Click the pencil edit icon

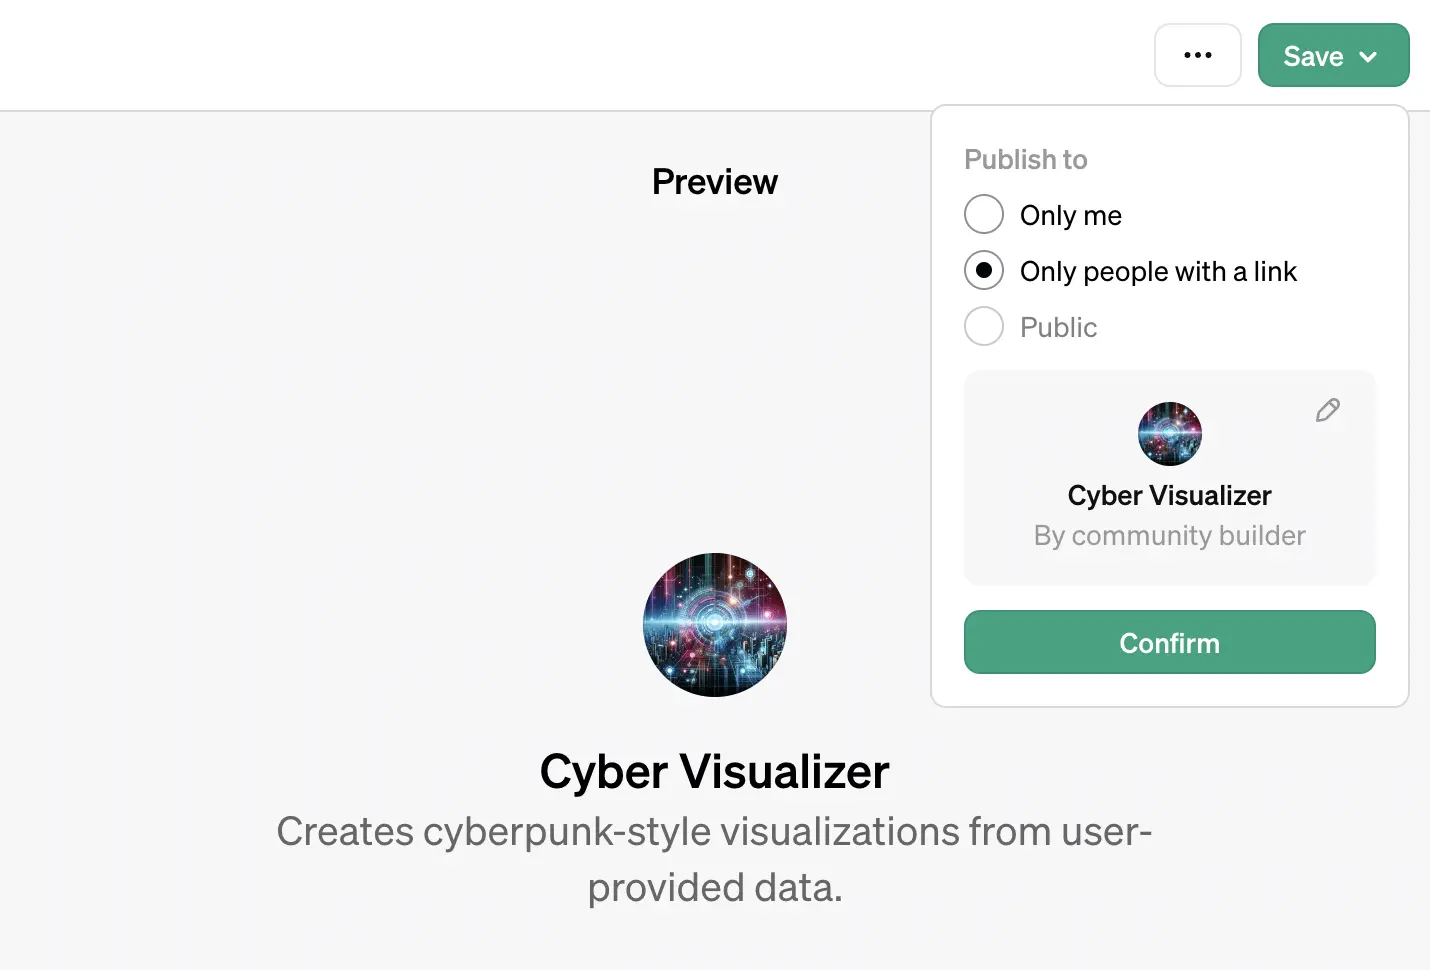tap(1327, 410)
